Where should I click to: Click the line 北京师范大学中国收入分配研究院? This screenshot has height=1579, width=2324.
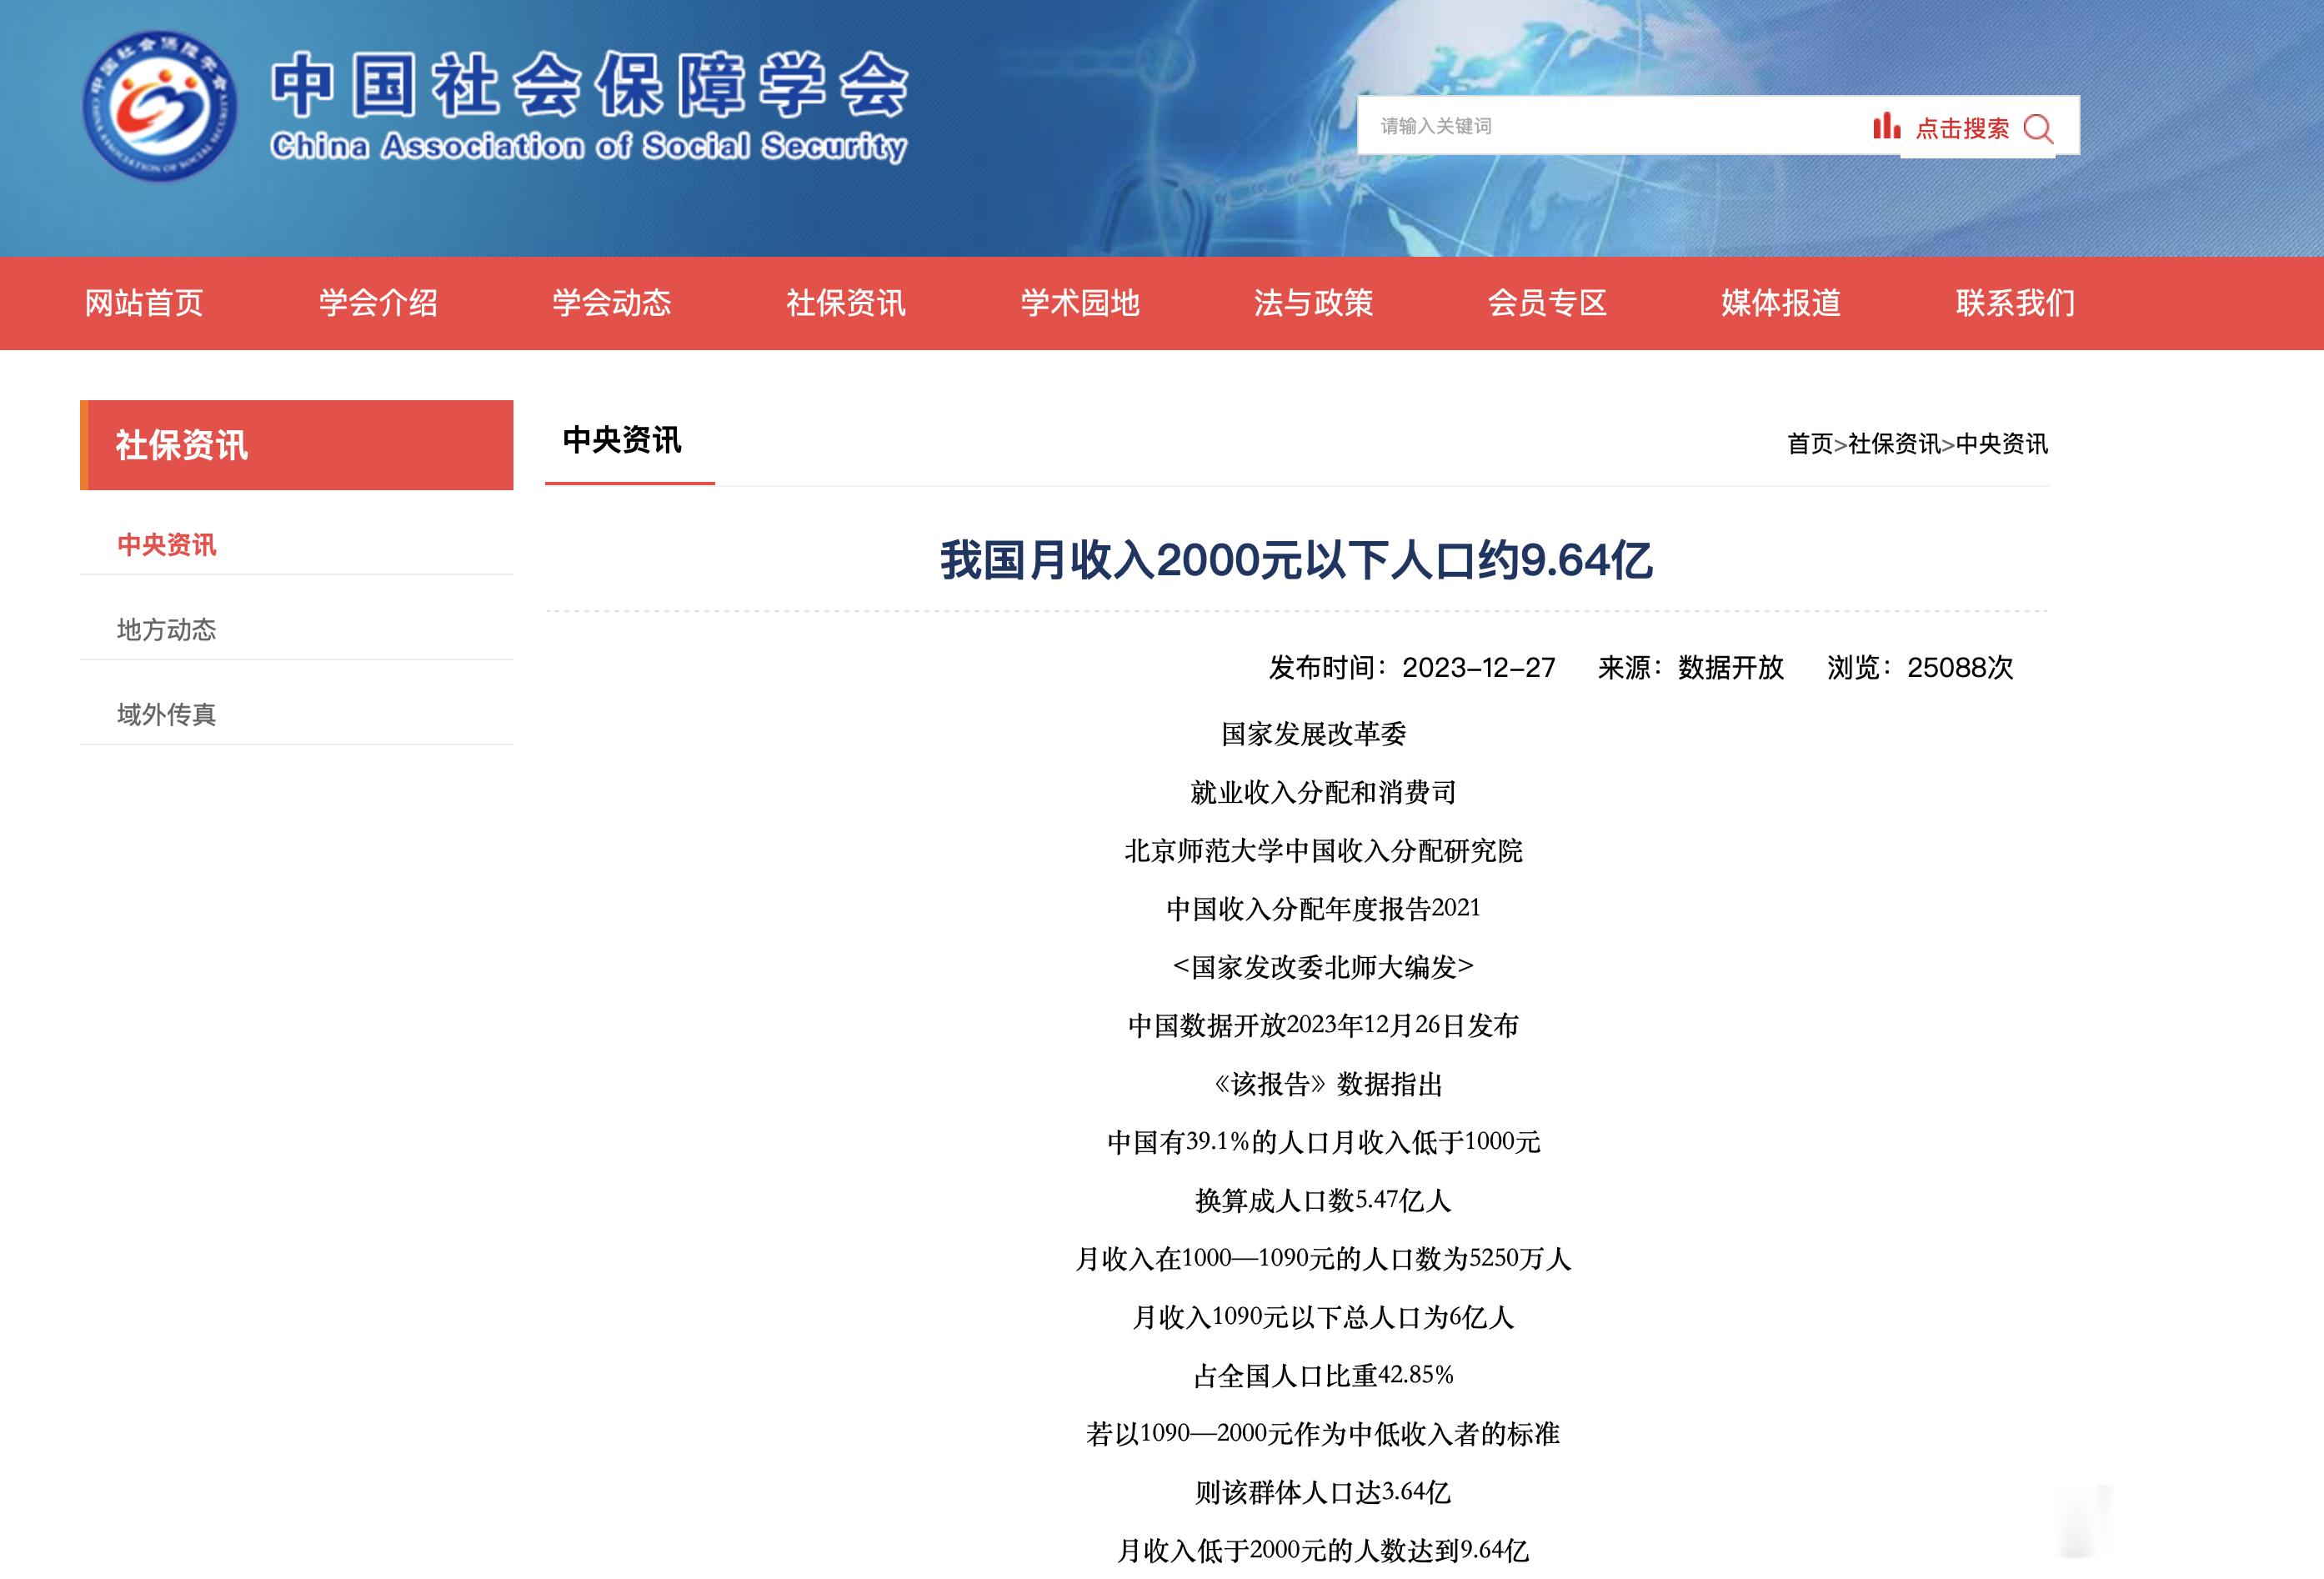click(x=1323, y=851)
